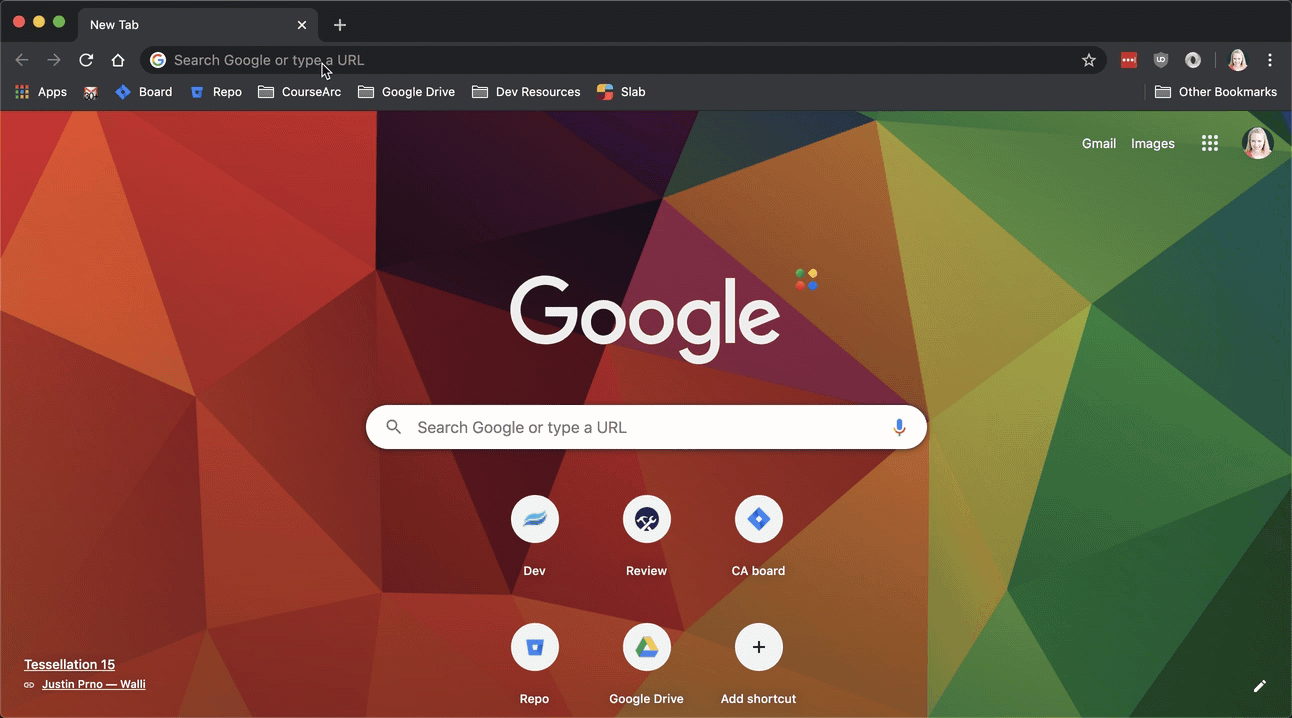Viewport: 1292px width, 718px height.
Task: Open the Repo bookmark in bookmarks bar
Action: pos(216,92)
